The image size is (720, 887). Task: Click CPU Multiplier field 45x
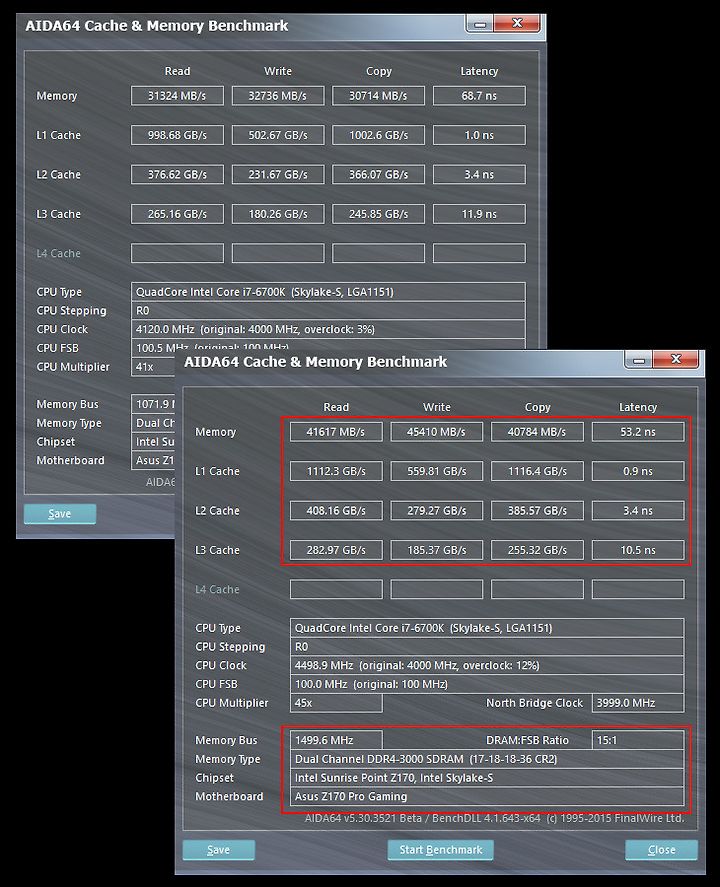click(x=336, y=703)
